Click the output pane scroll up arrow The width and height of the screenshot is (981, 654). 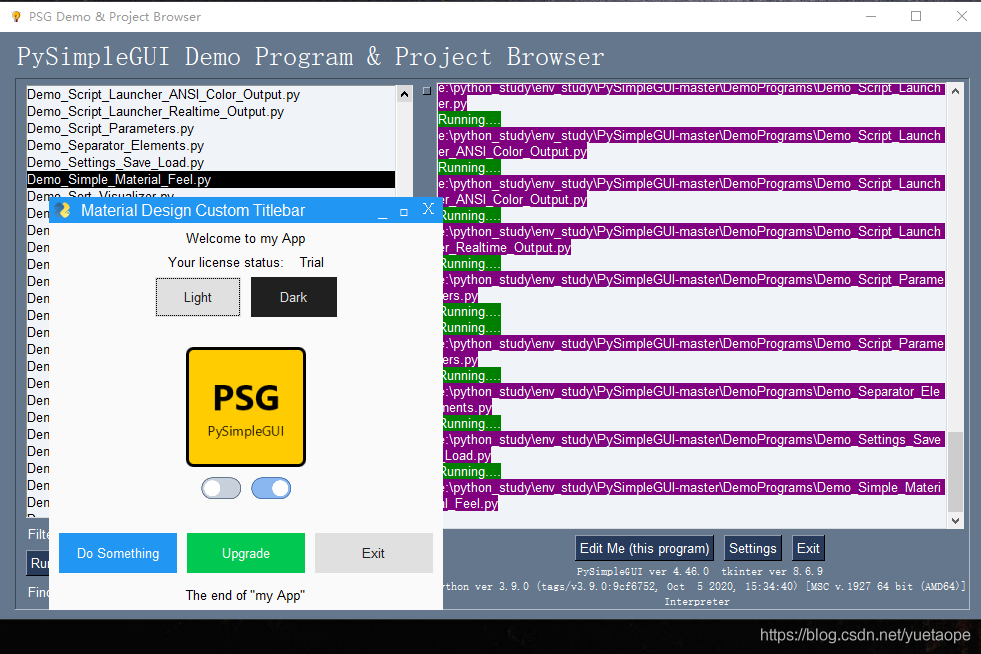955,91
